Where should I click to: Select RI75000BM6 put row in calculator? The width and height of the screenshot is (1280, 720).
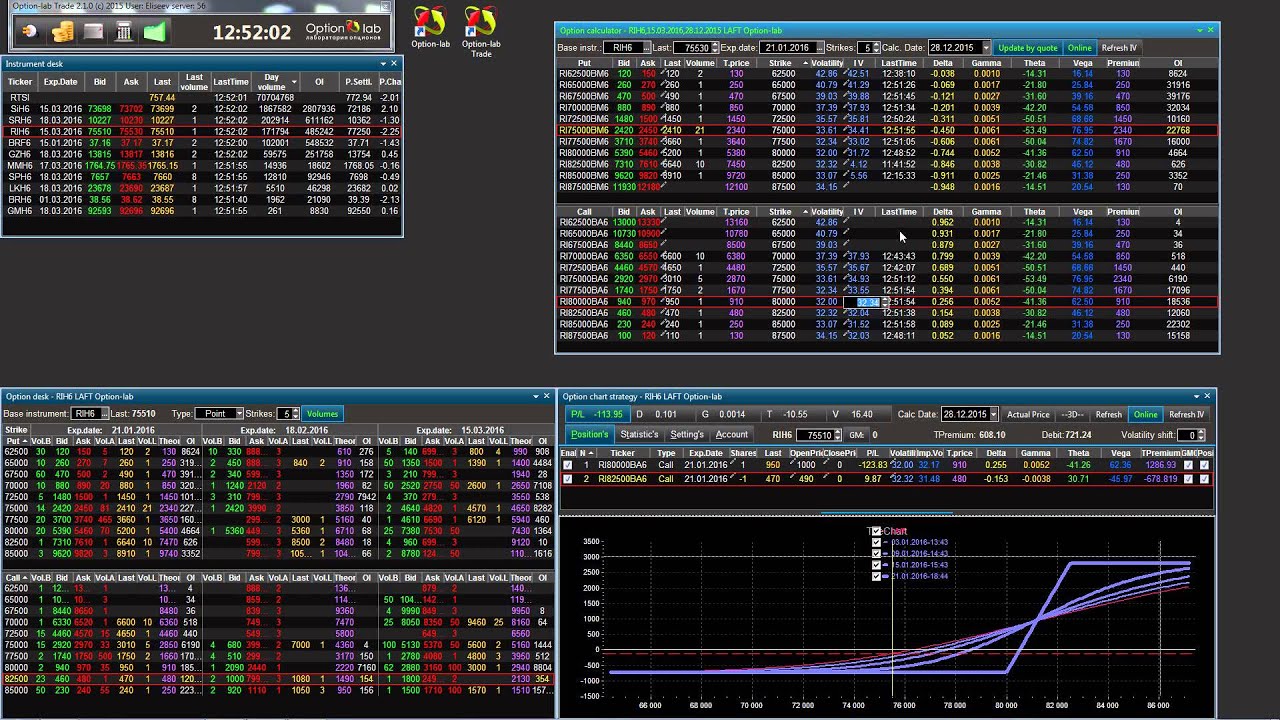tap(886, 130)
